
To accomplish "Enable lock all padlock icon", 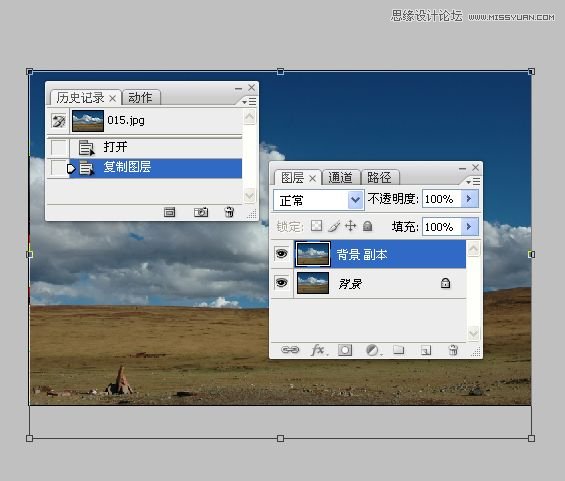I will pos(367,226).
